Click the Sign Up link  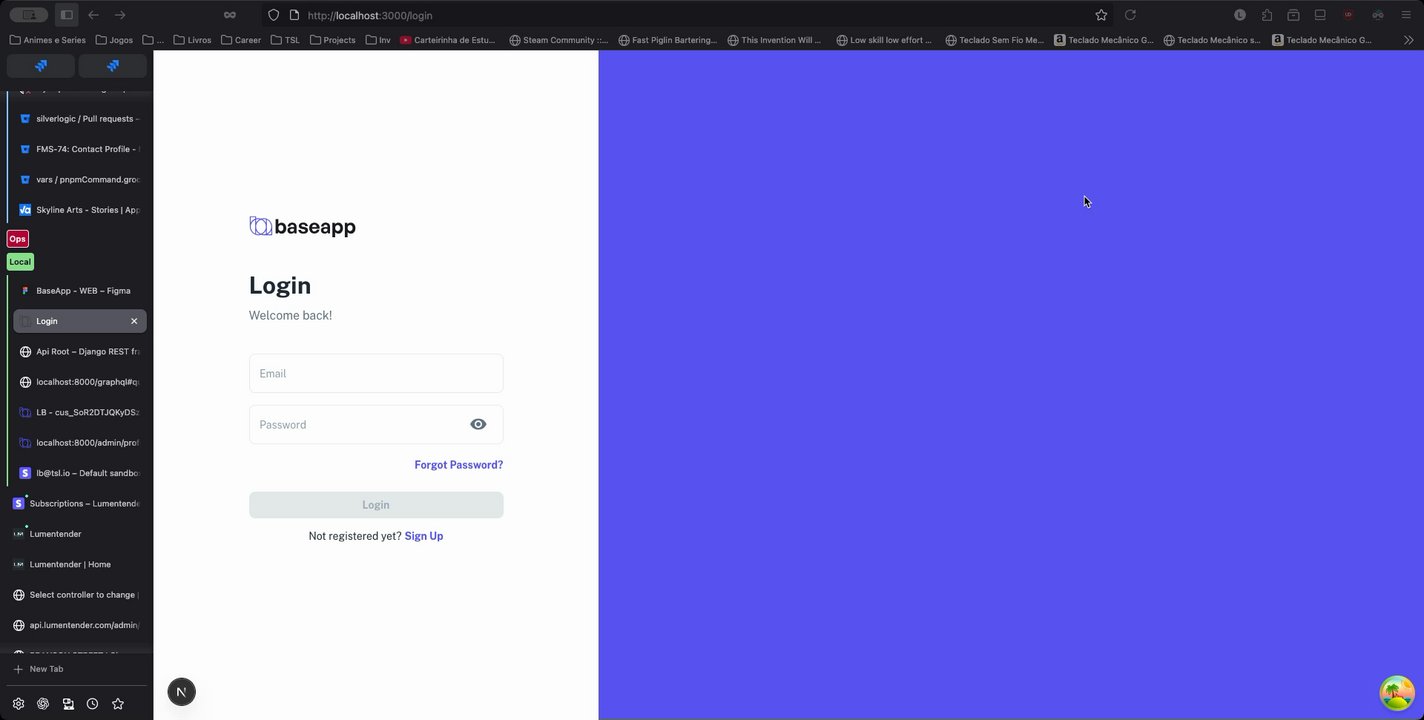point(424,536)
